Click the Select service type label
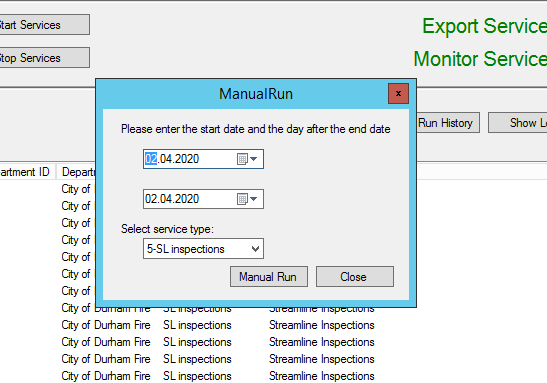Image resolution: width=547 pixels, height=383 pixels. pyautogui.click(x=167, y=229)
